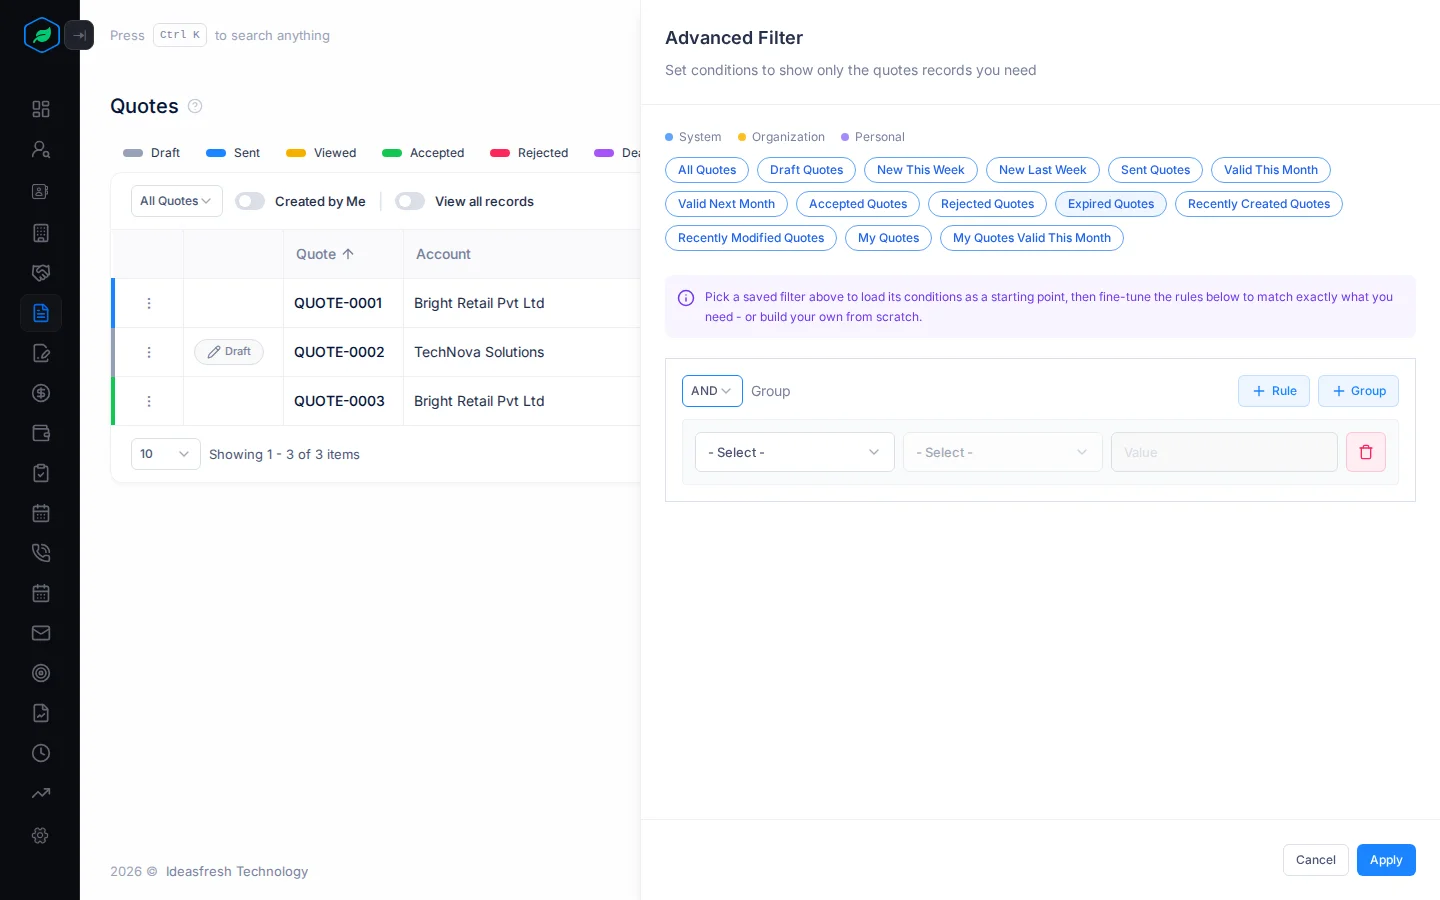Open the dollar coin icon in sidebar

[x=41, y=393]
